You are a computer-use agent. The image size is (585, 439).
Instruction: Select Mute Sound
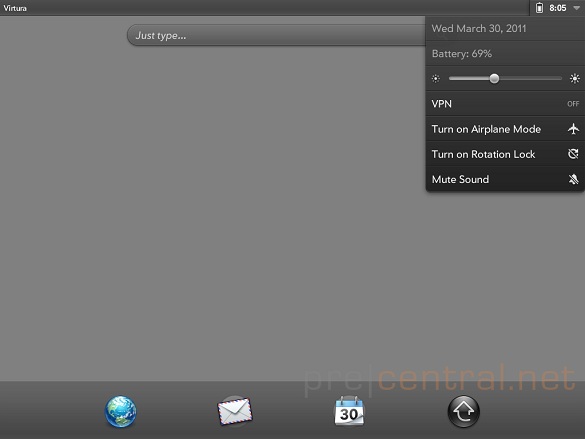point(505,179)
